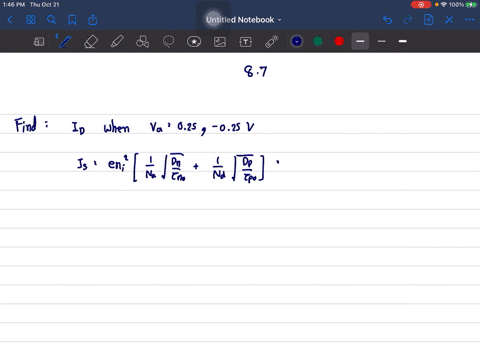The width and height of the screenshot is (480, 360).
Task: Tap the handwritten 8.7 heading
Action: 256,71
